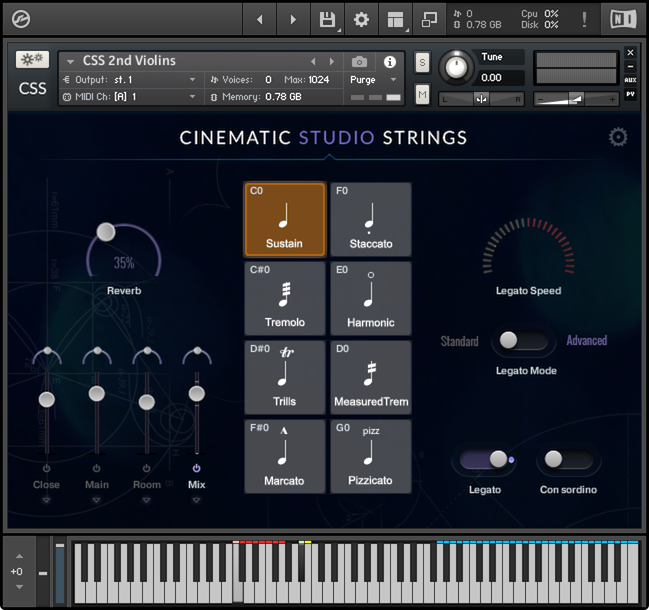Expand the Room mic output arrow
649x610 pixels.
tap(147, 500)
